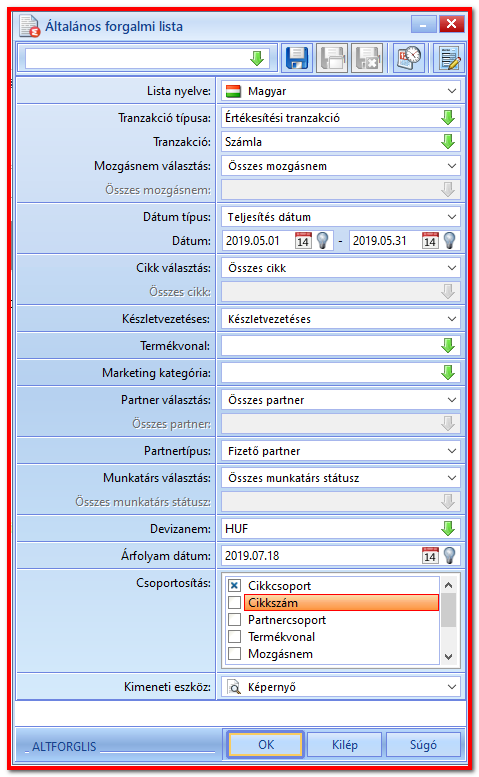Click the Súgó help button

pos(424,744)
